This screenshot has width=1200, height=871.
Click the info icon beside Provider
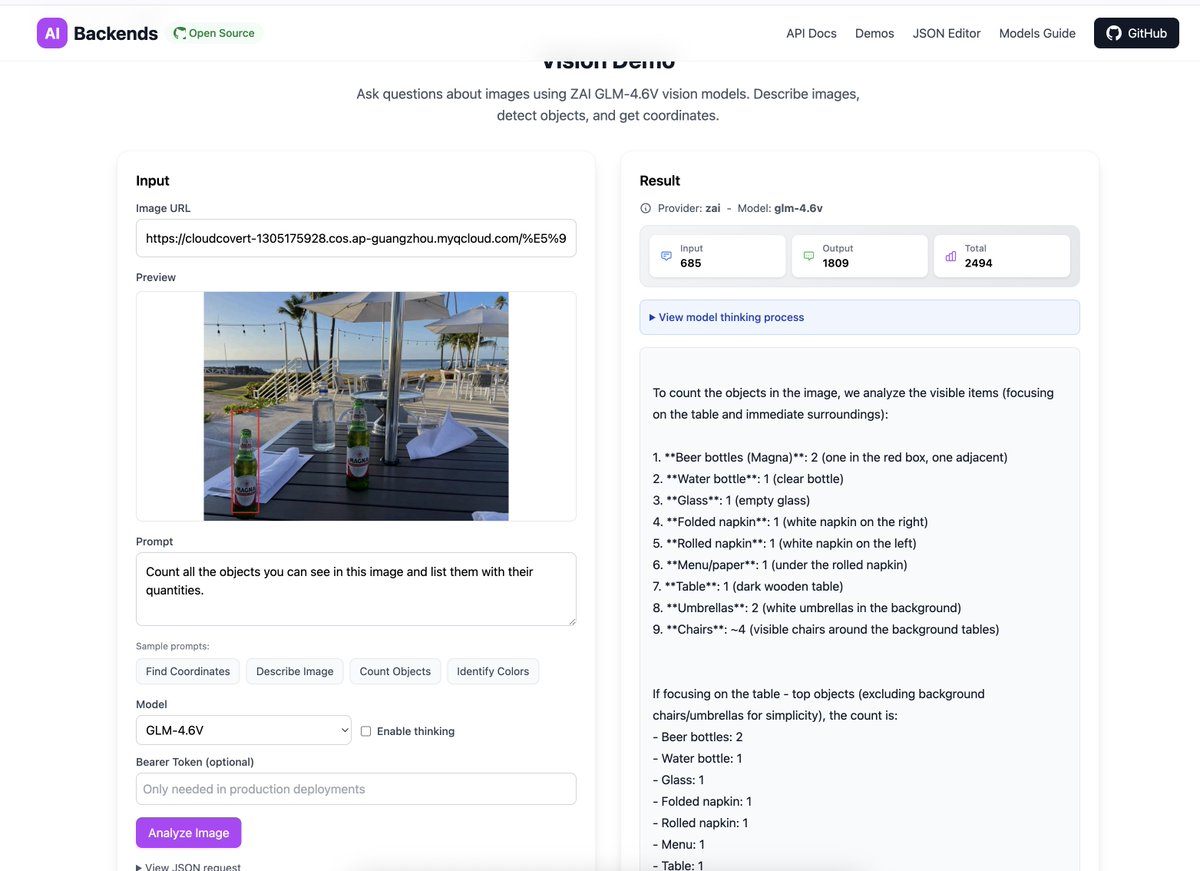tap(645, 208)
